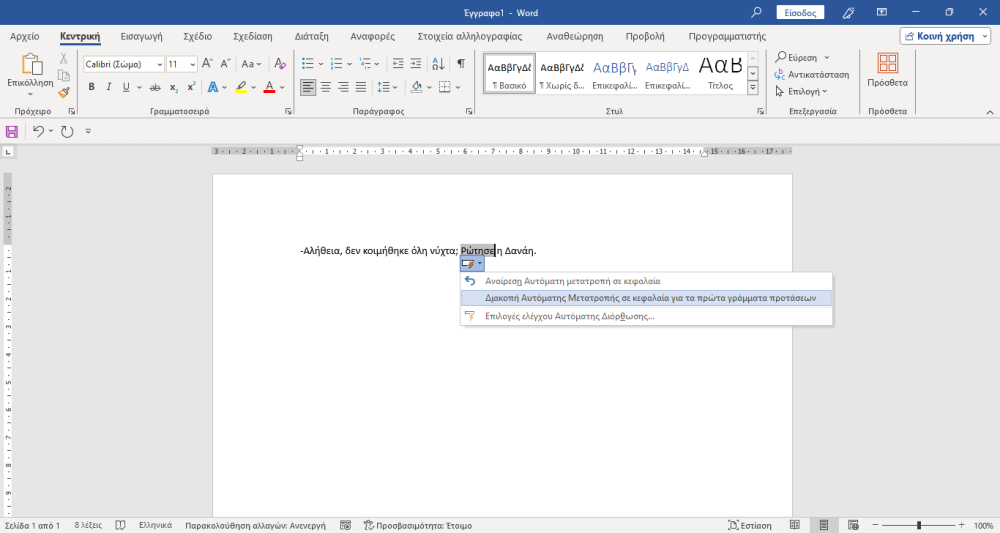Screen dimensions: 1000x533
Task: Switch to the Εισαγωγή ribbon tab
Action: pos(141,36)
